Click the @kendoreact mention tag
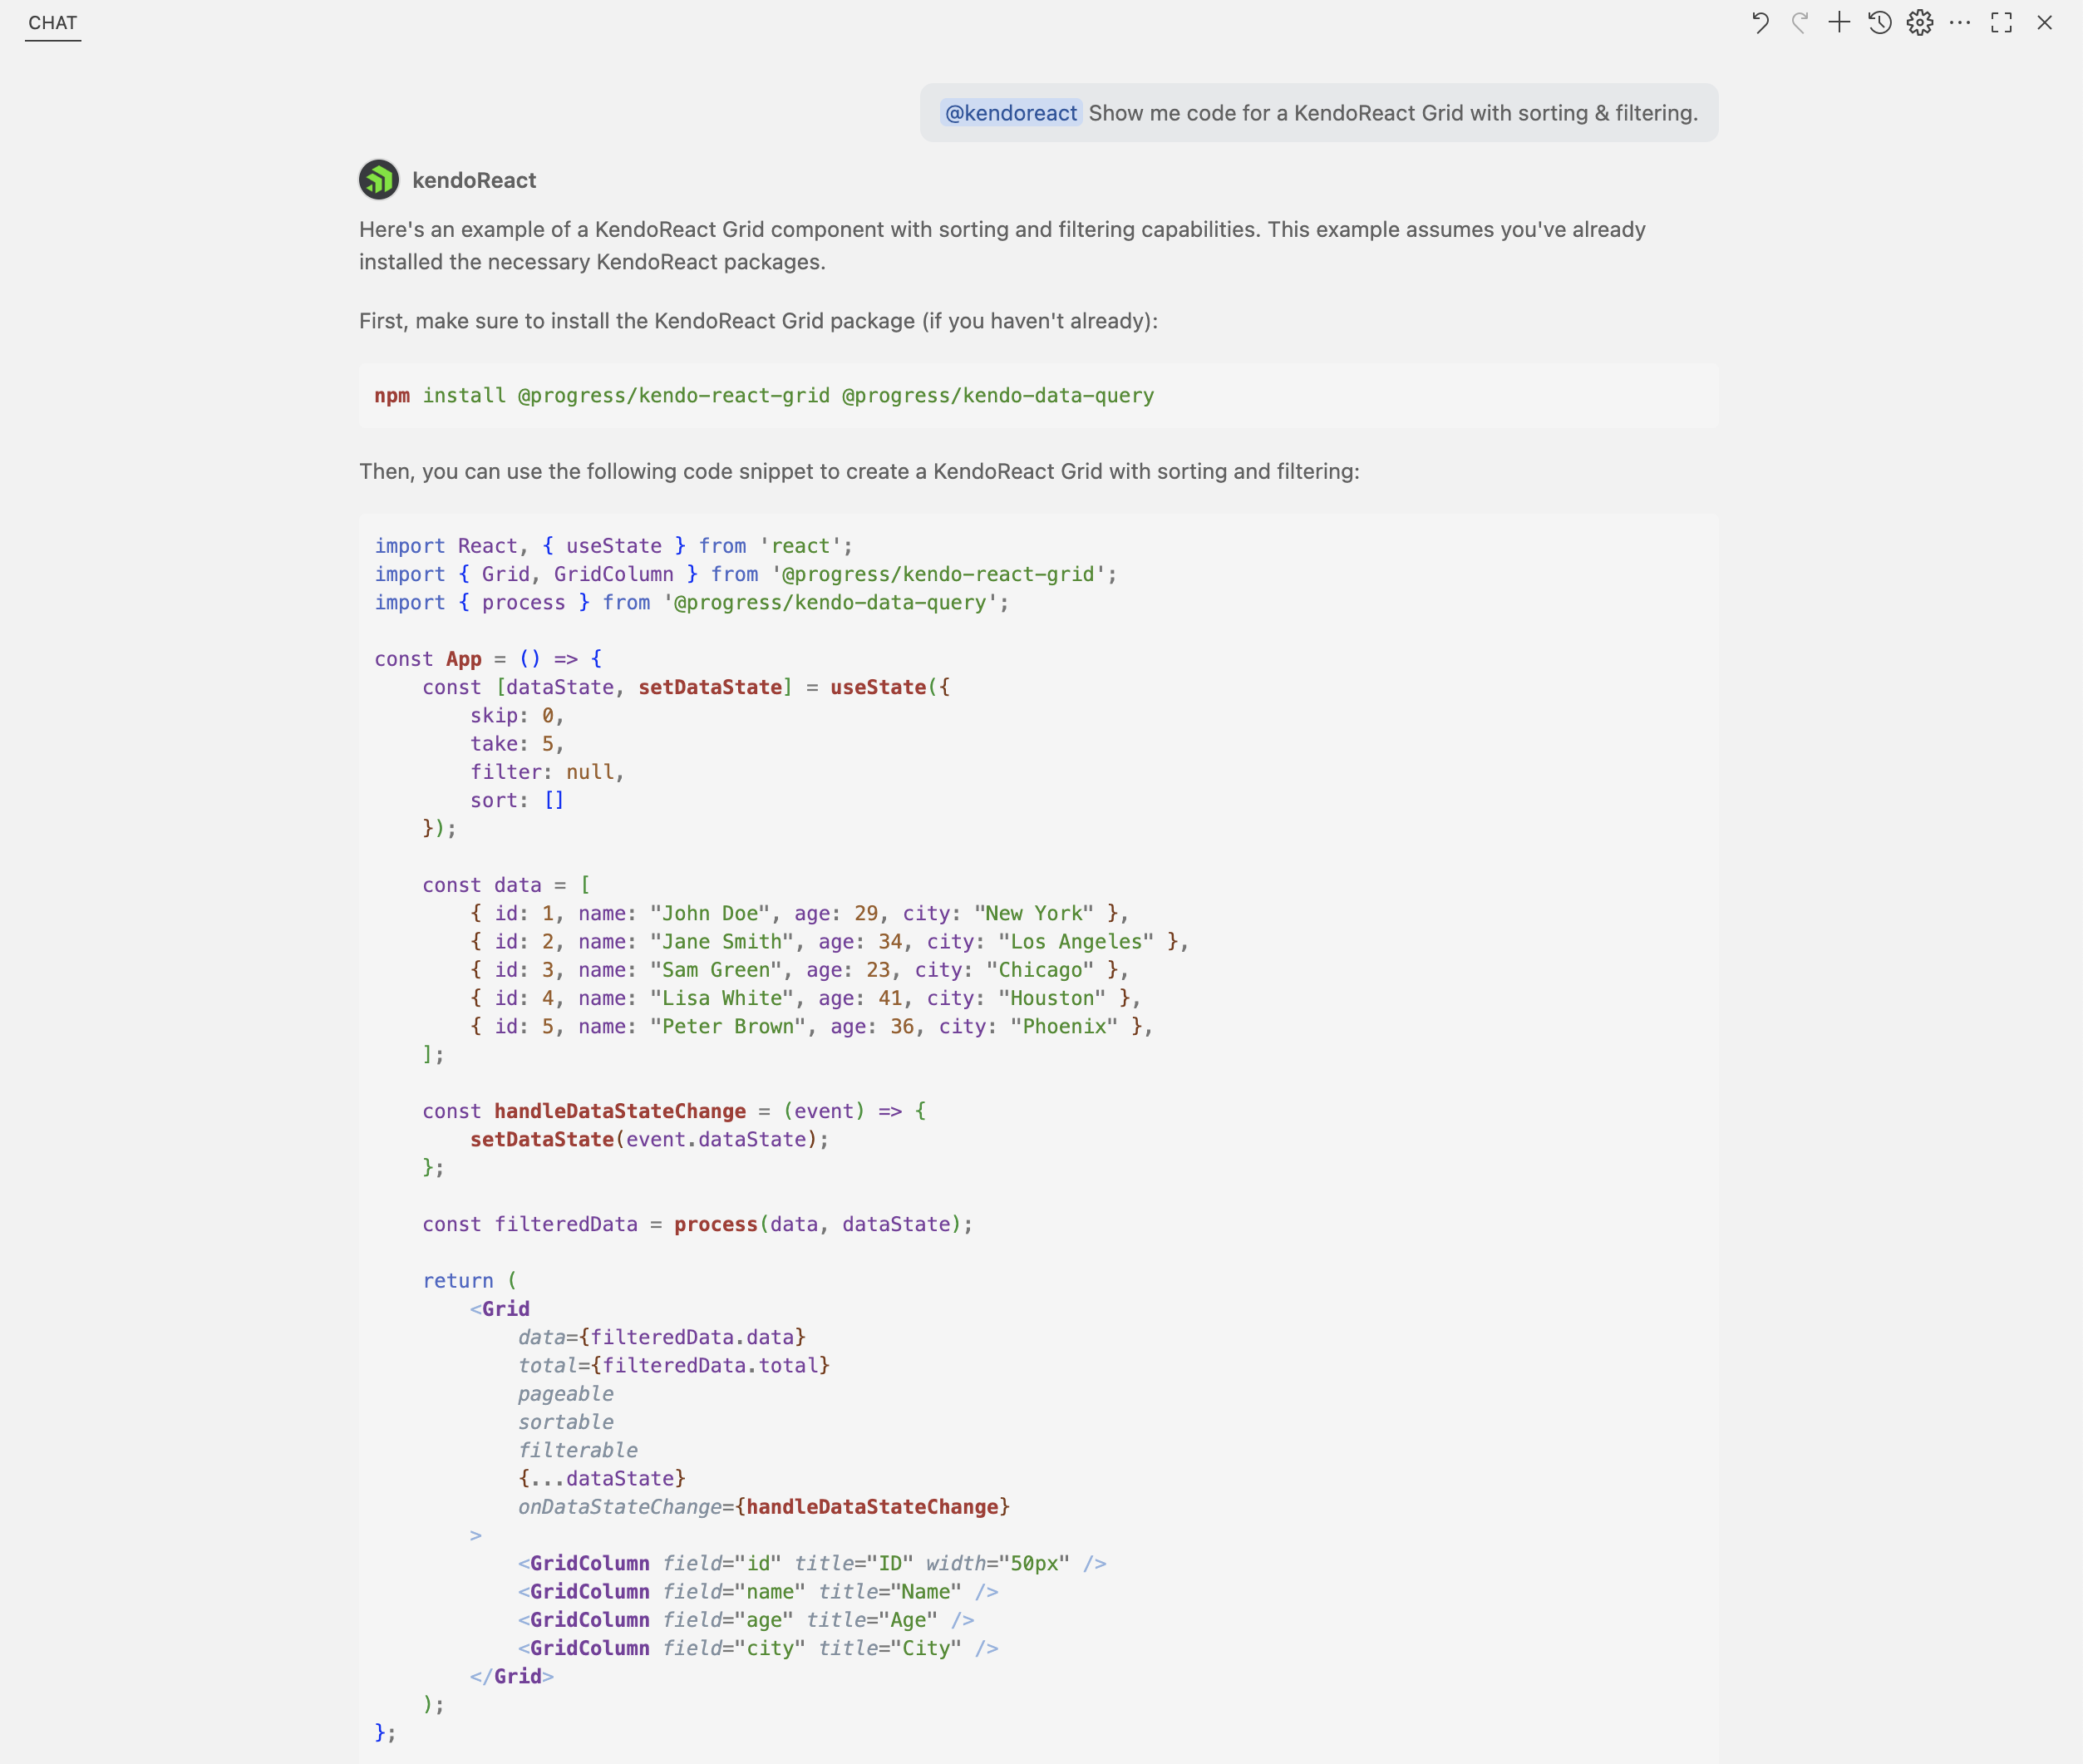 click(x=1011, y=113)
